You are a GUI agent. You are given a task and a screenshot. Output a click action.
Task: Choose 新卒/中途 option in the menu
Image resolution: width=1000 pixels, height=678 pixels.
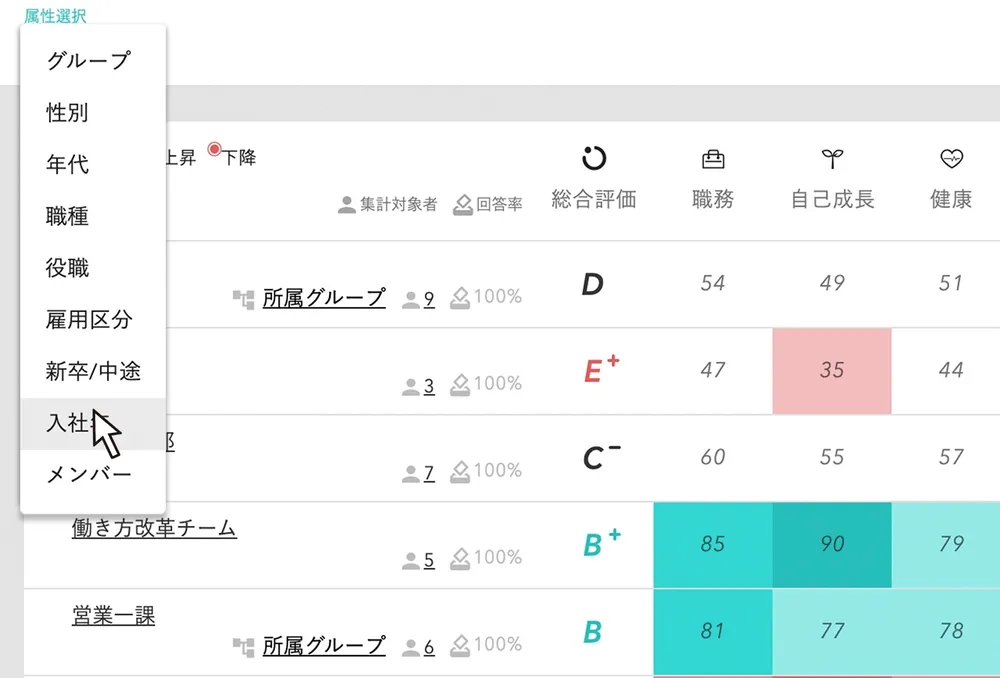click(93, 372)
